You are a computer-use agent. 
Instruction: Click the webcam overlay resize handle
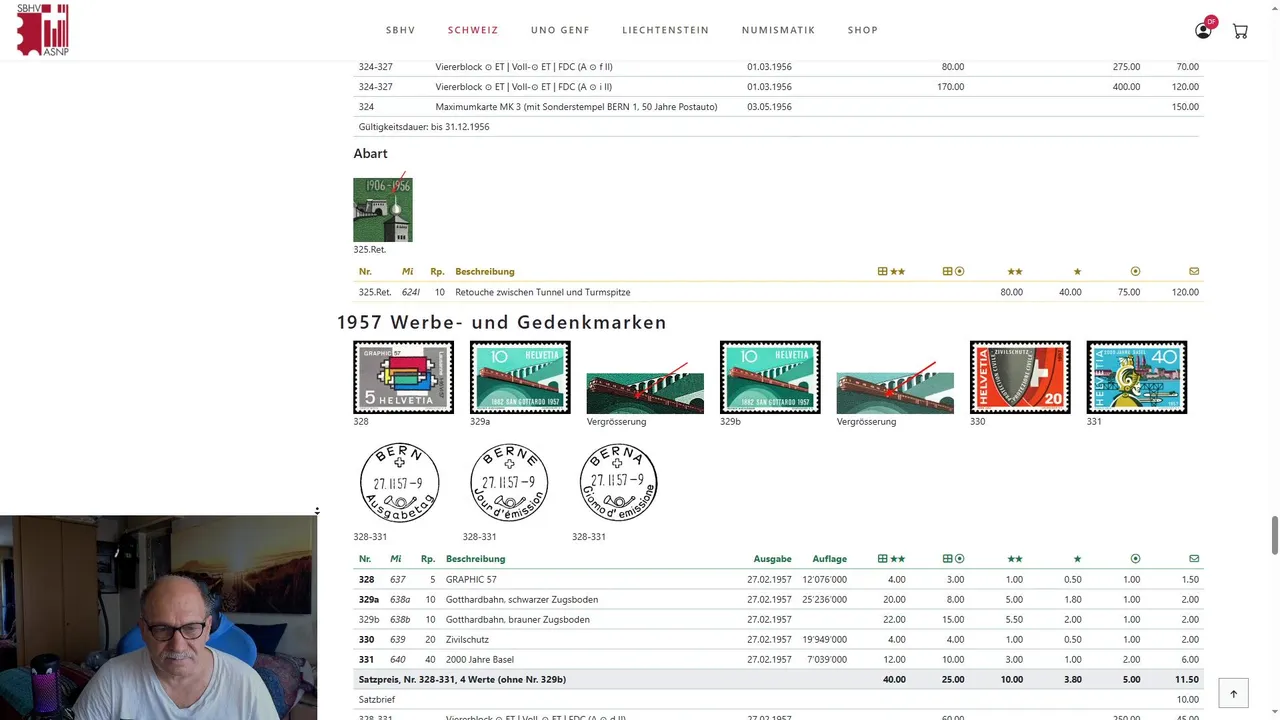317,511
